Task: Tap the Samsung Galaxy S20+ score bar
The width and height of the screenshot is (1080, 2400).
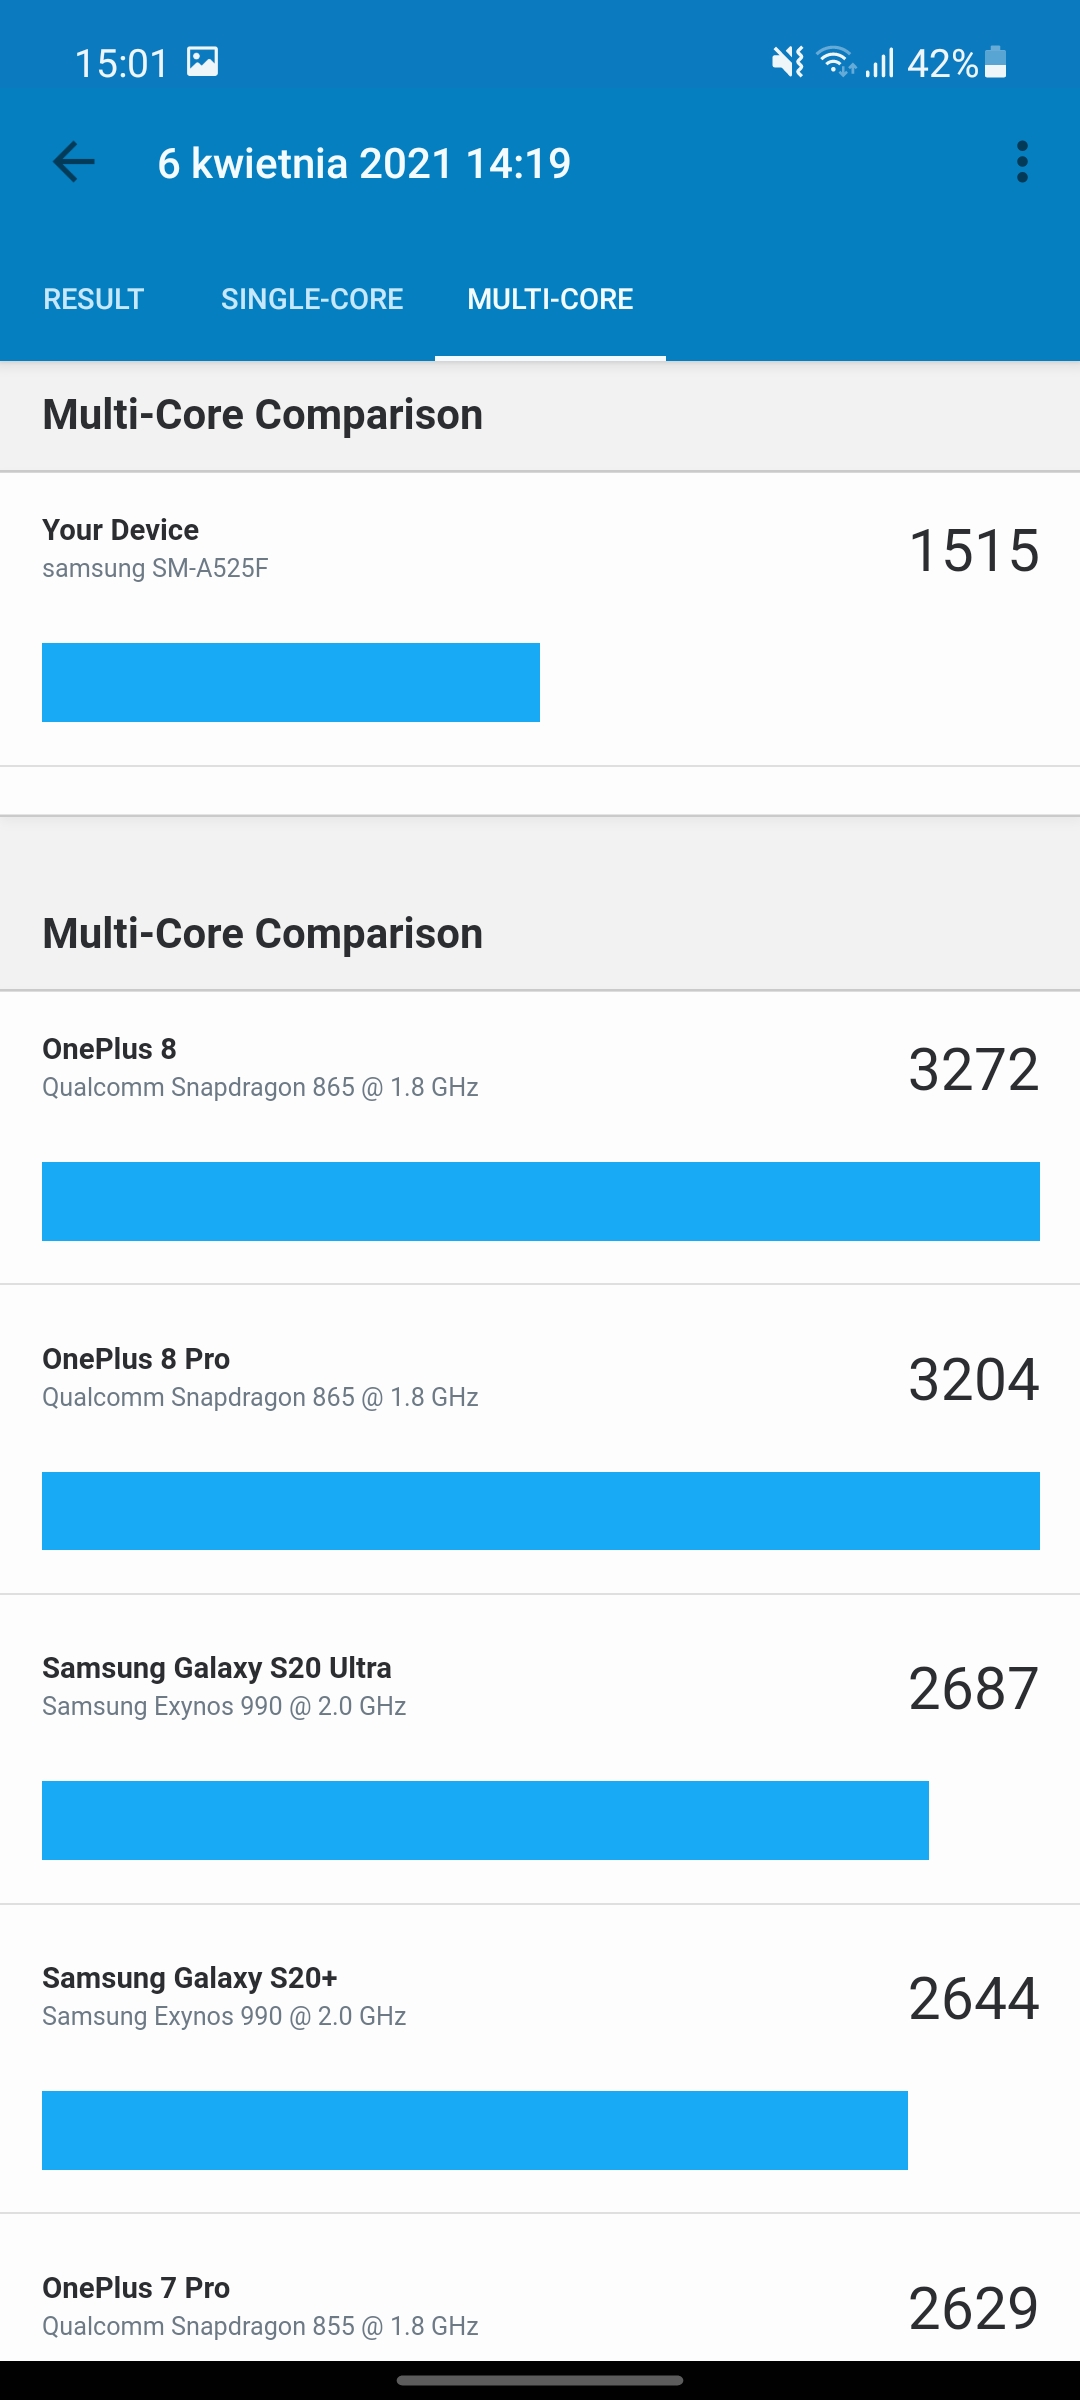Action: [x=475, y=2130]
